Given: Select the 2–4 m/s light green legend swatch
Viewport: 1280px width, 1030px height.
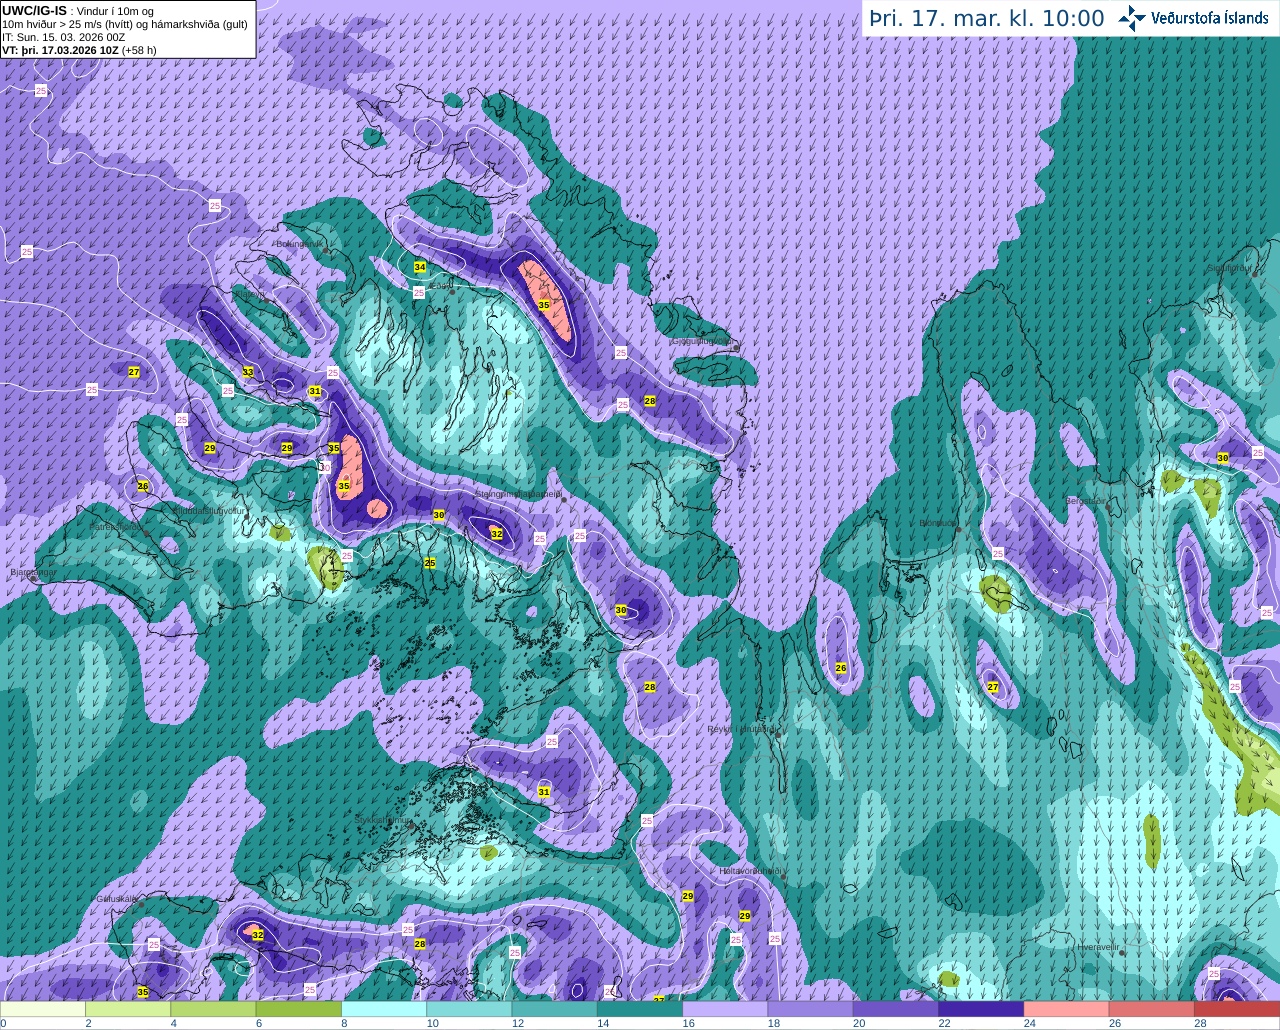Looking at the screenshot, I should (128, 1009).
